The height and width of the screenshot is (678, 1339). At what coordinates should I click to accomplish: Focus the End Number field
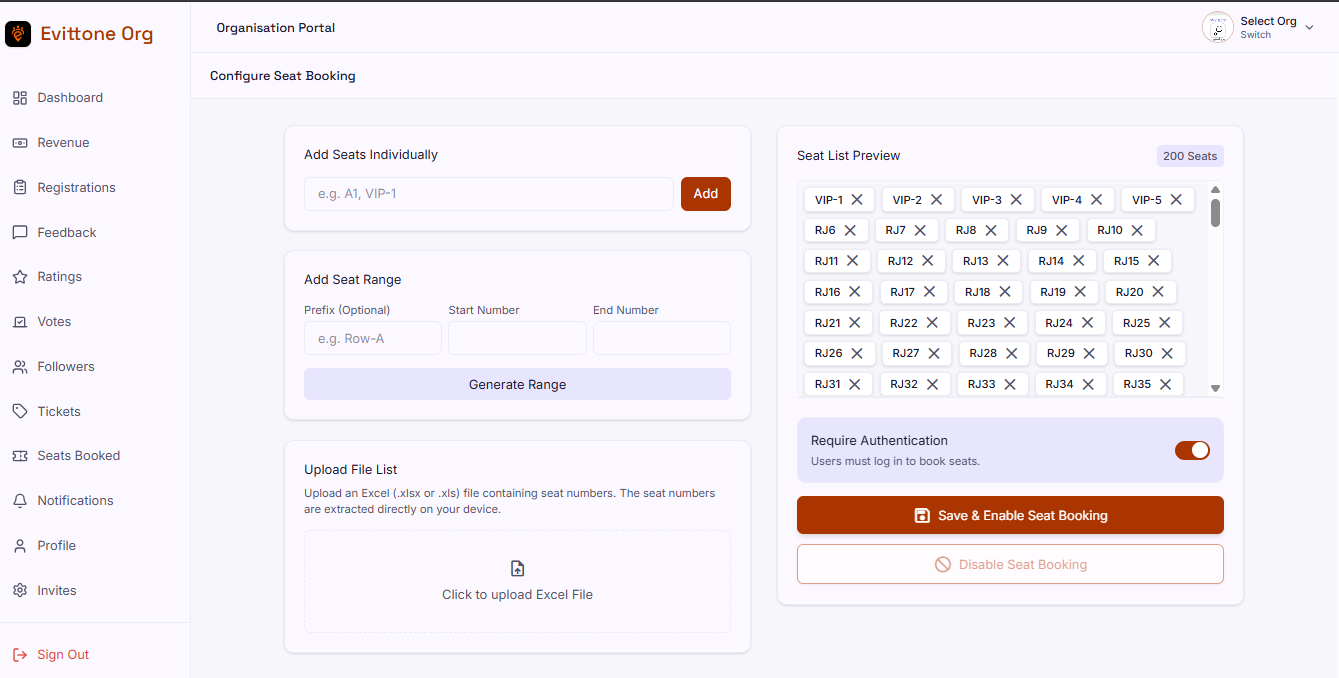pos(662,338)
